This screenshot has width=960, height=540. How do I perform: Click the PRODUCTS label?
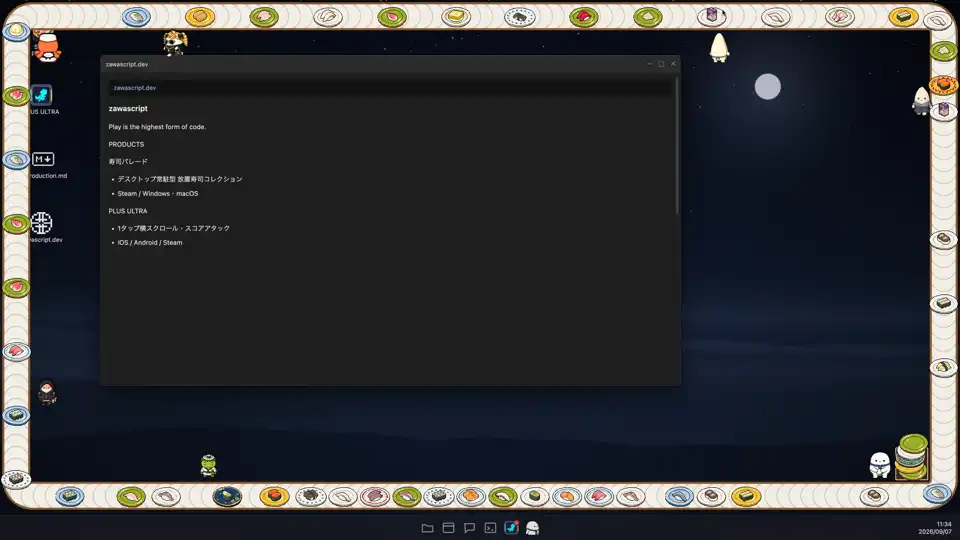tap(126, 144)
